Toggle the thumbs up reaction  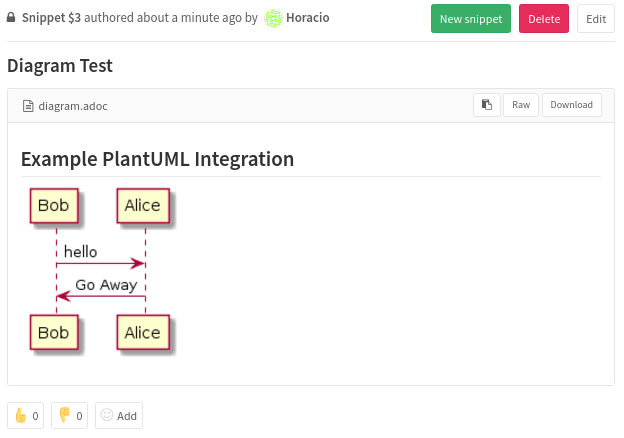pos(25,415)
